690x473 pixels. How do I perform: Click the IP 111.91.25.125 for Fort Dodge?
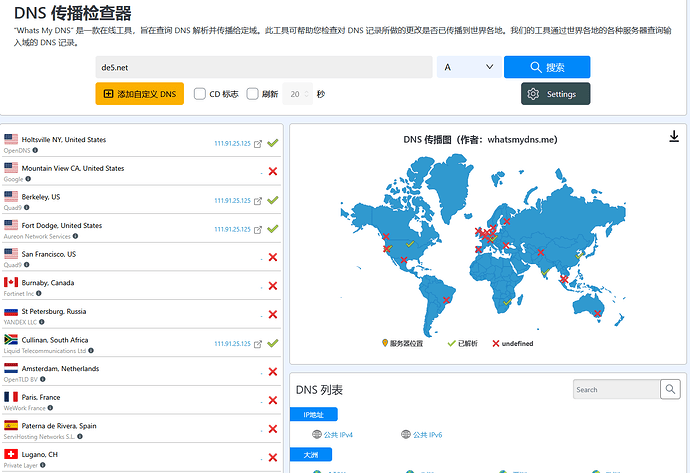coord(232,229)
